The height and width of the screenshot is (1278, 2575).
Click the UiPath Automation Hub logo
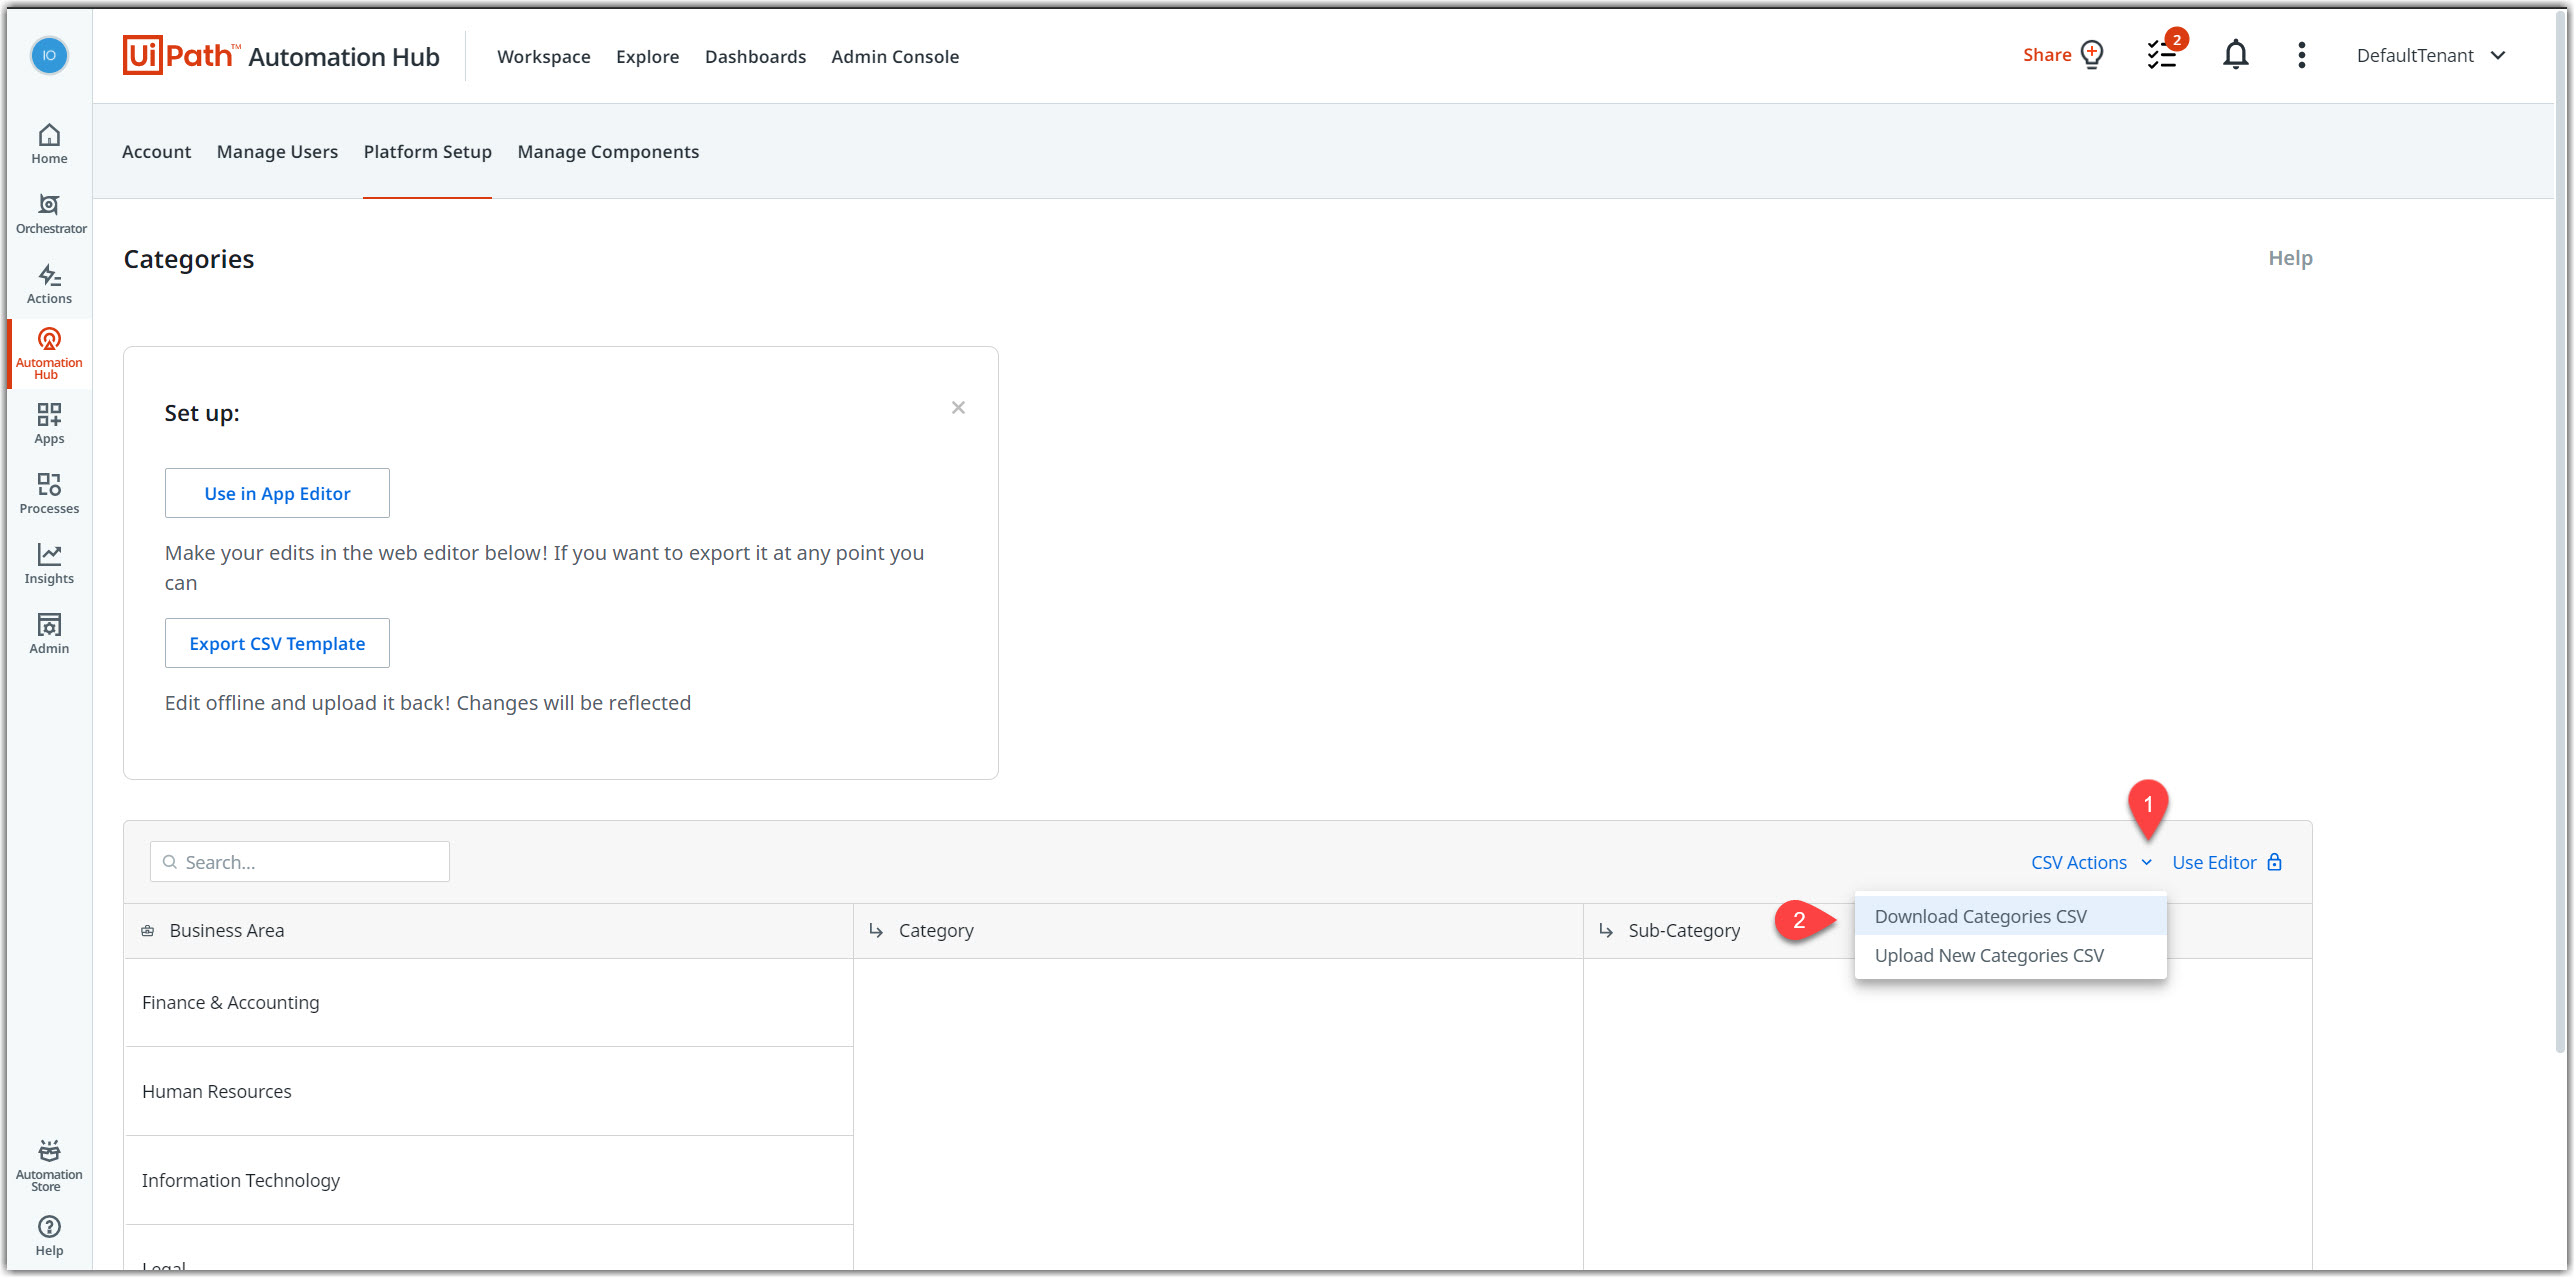[x=281, y=56]
